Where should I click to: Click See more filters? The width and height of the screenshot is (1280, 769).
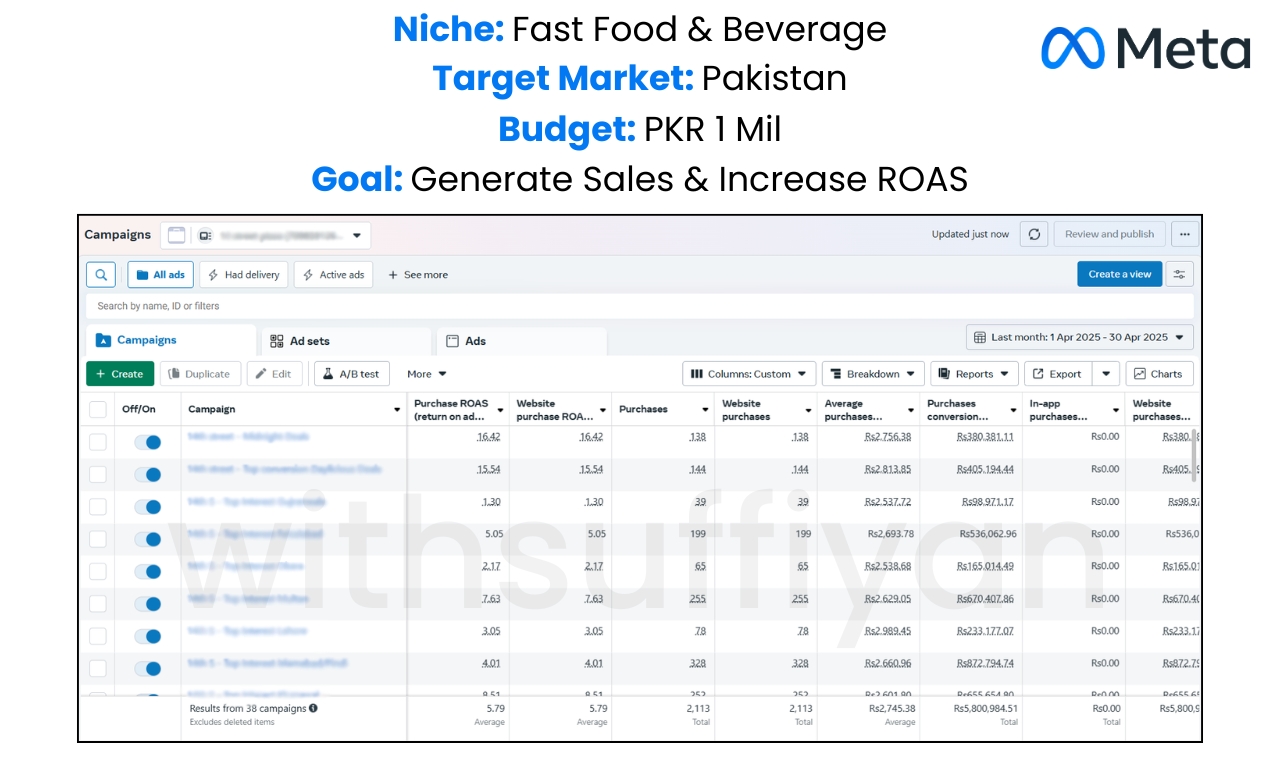pyautogui.click(x=418, y=275)
